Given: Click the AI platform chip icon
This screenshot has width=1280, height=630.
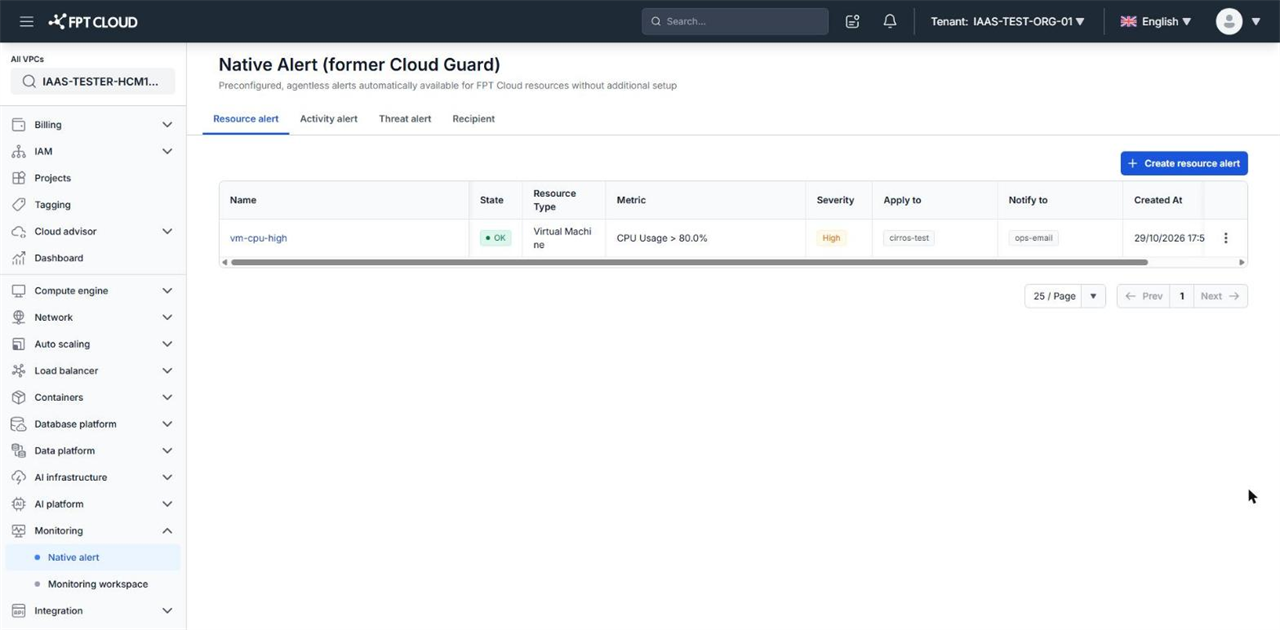Looking at the screenshot, I should tap(18, 504).
